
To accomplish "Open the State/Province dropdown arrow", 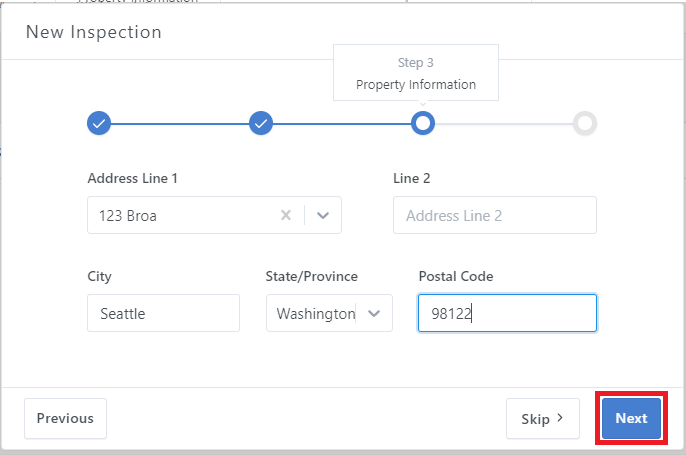I will pyautogui.click(x=374, y=313).
